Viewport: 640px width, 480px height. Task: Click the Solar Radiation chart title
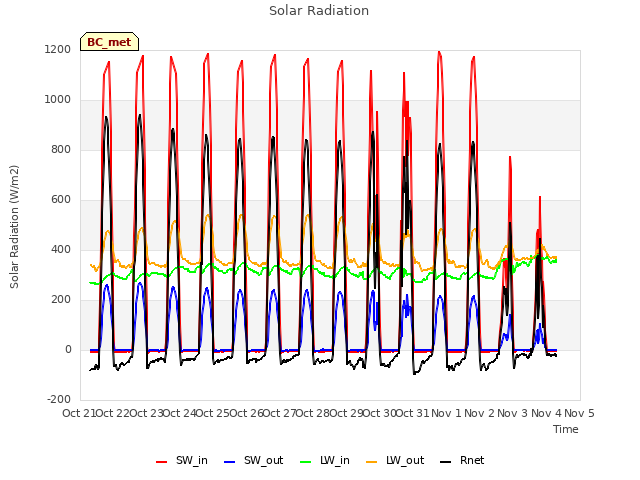tap(319, 11)
